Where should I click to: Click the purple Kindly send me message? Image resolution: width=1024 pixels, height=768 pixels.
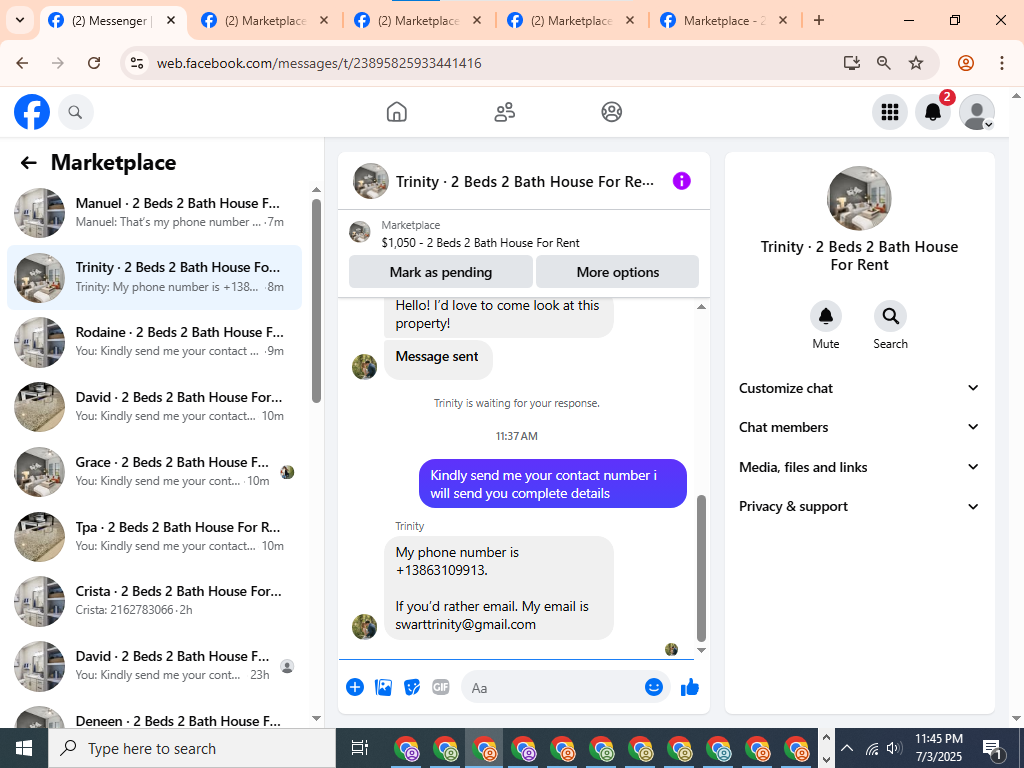tap(552, 484)
